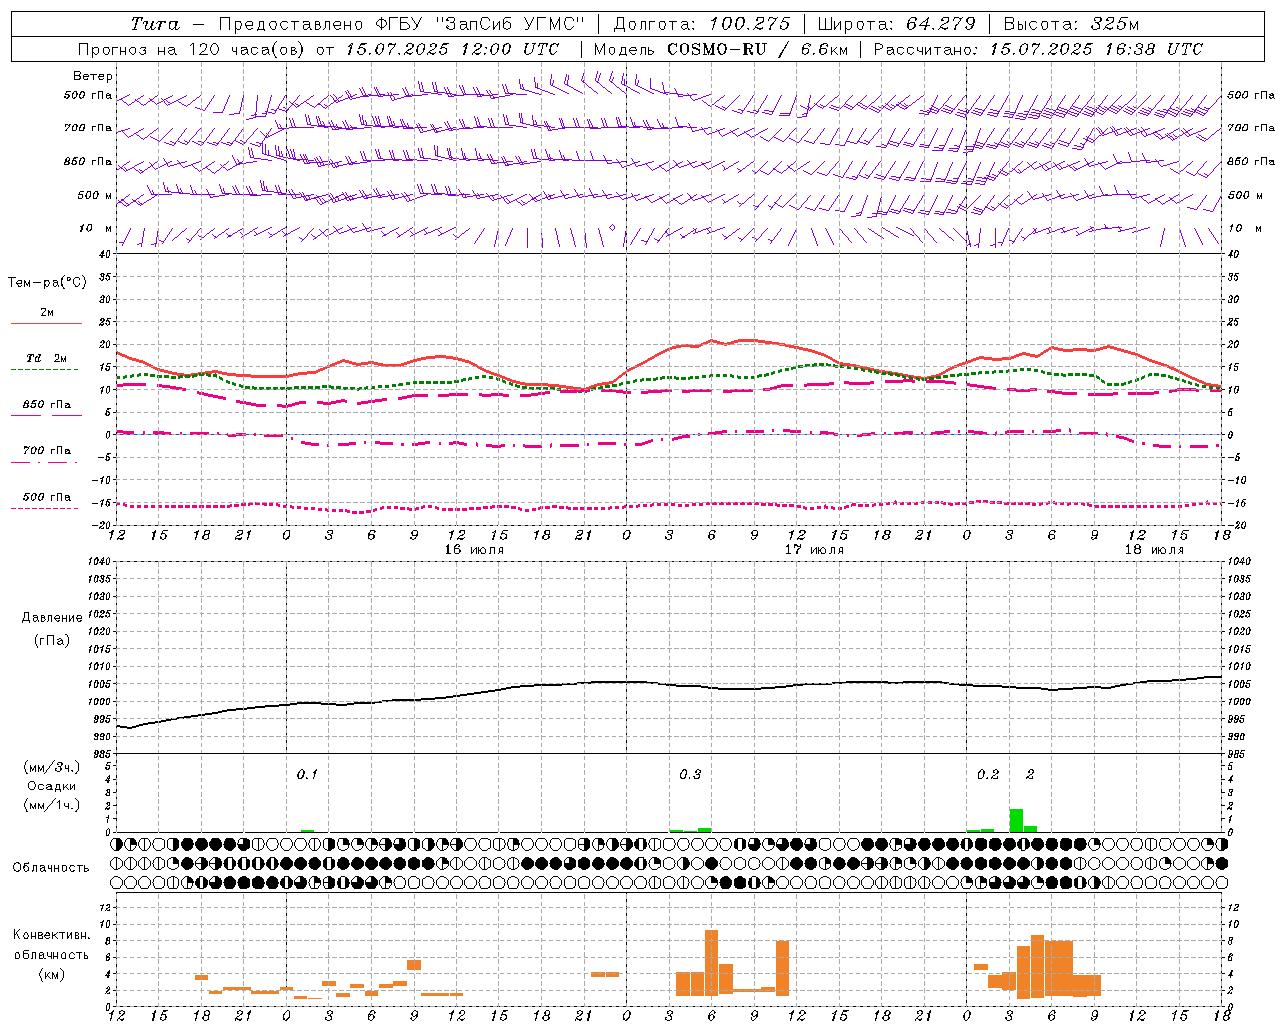Viewport: 1280px width, 1024px height.
Task: Click the "850 гПа" dashed legend entry under Тем-ра
Action: pyautogui.click(x=46, y=409)
